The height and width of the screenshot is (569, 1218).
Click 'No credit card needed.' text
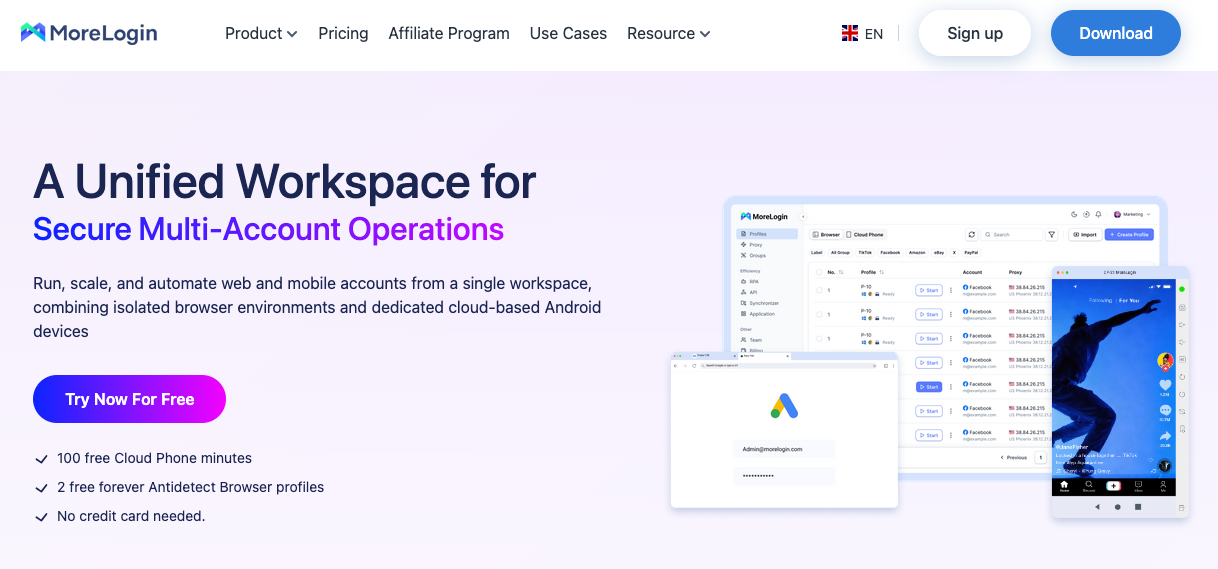click(131, 516)
